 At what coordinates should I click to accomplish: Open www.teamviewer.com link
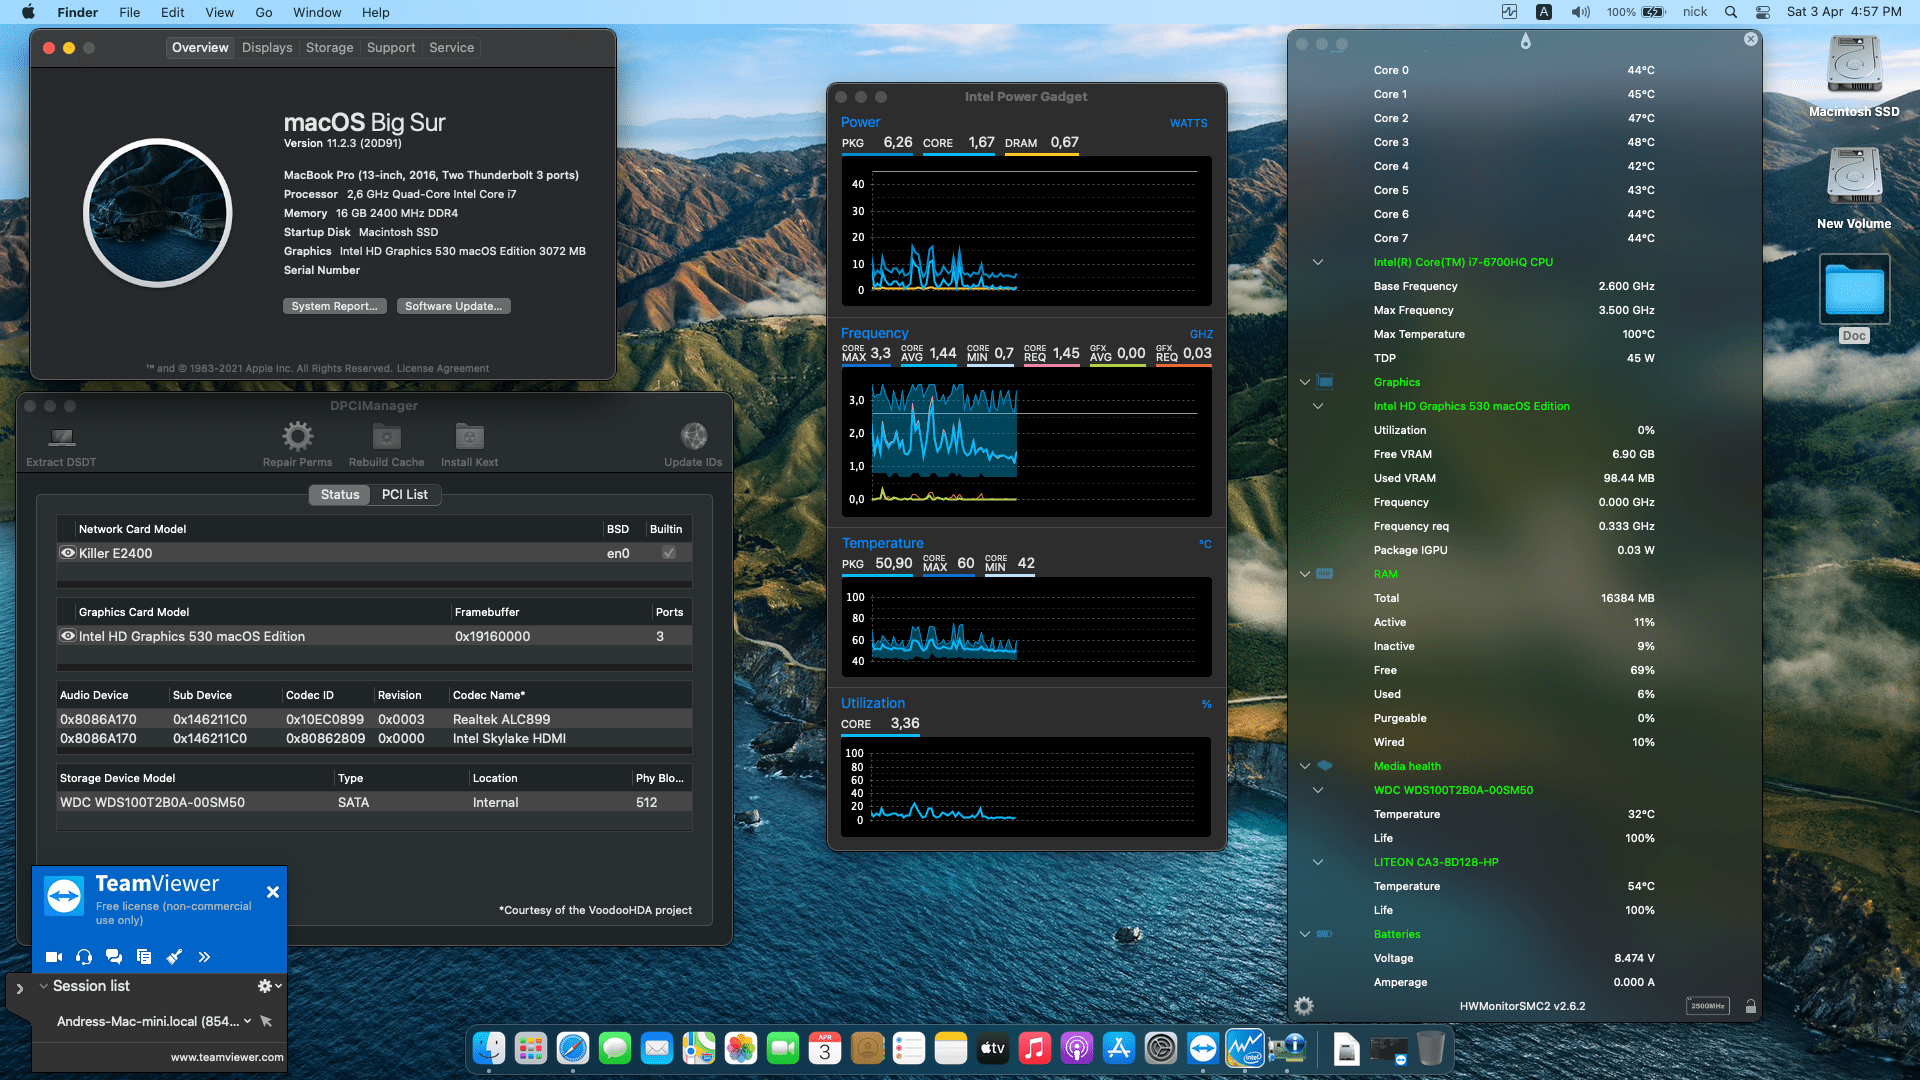pos(227,1057)
